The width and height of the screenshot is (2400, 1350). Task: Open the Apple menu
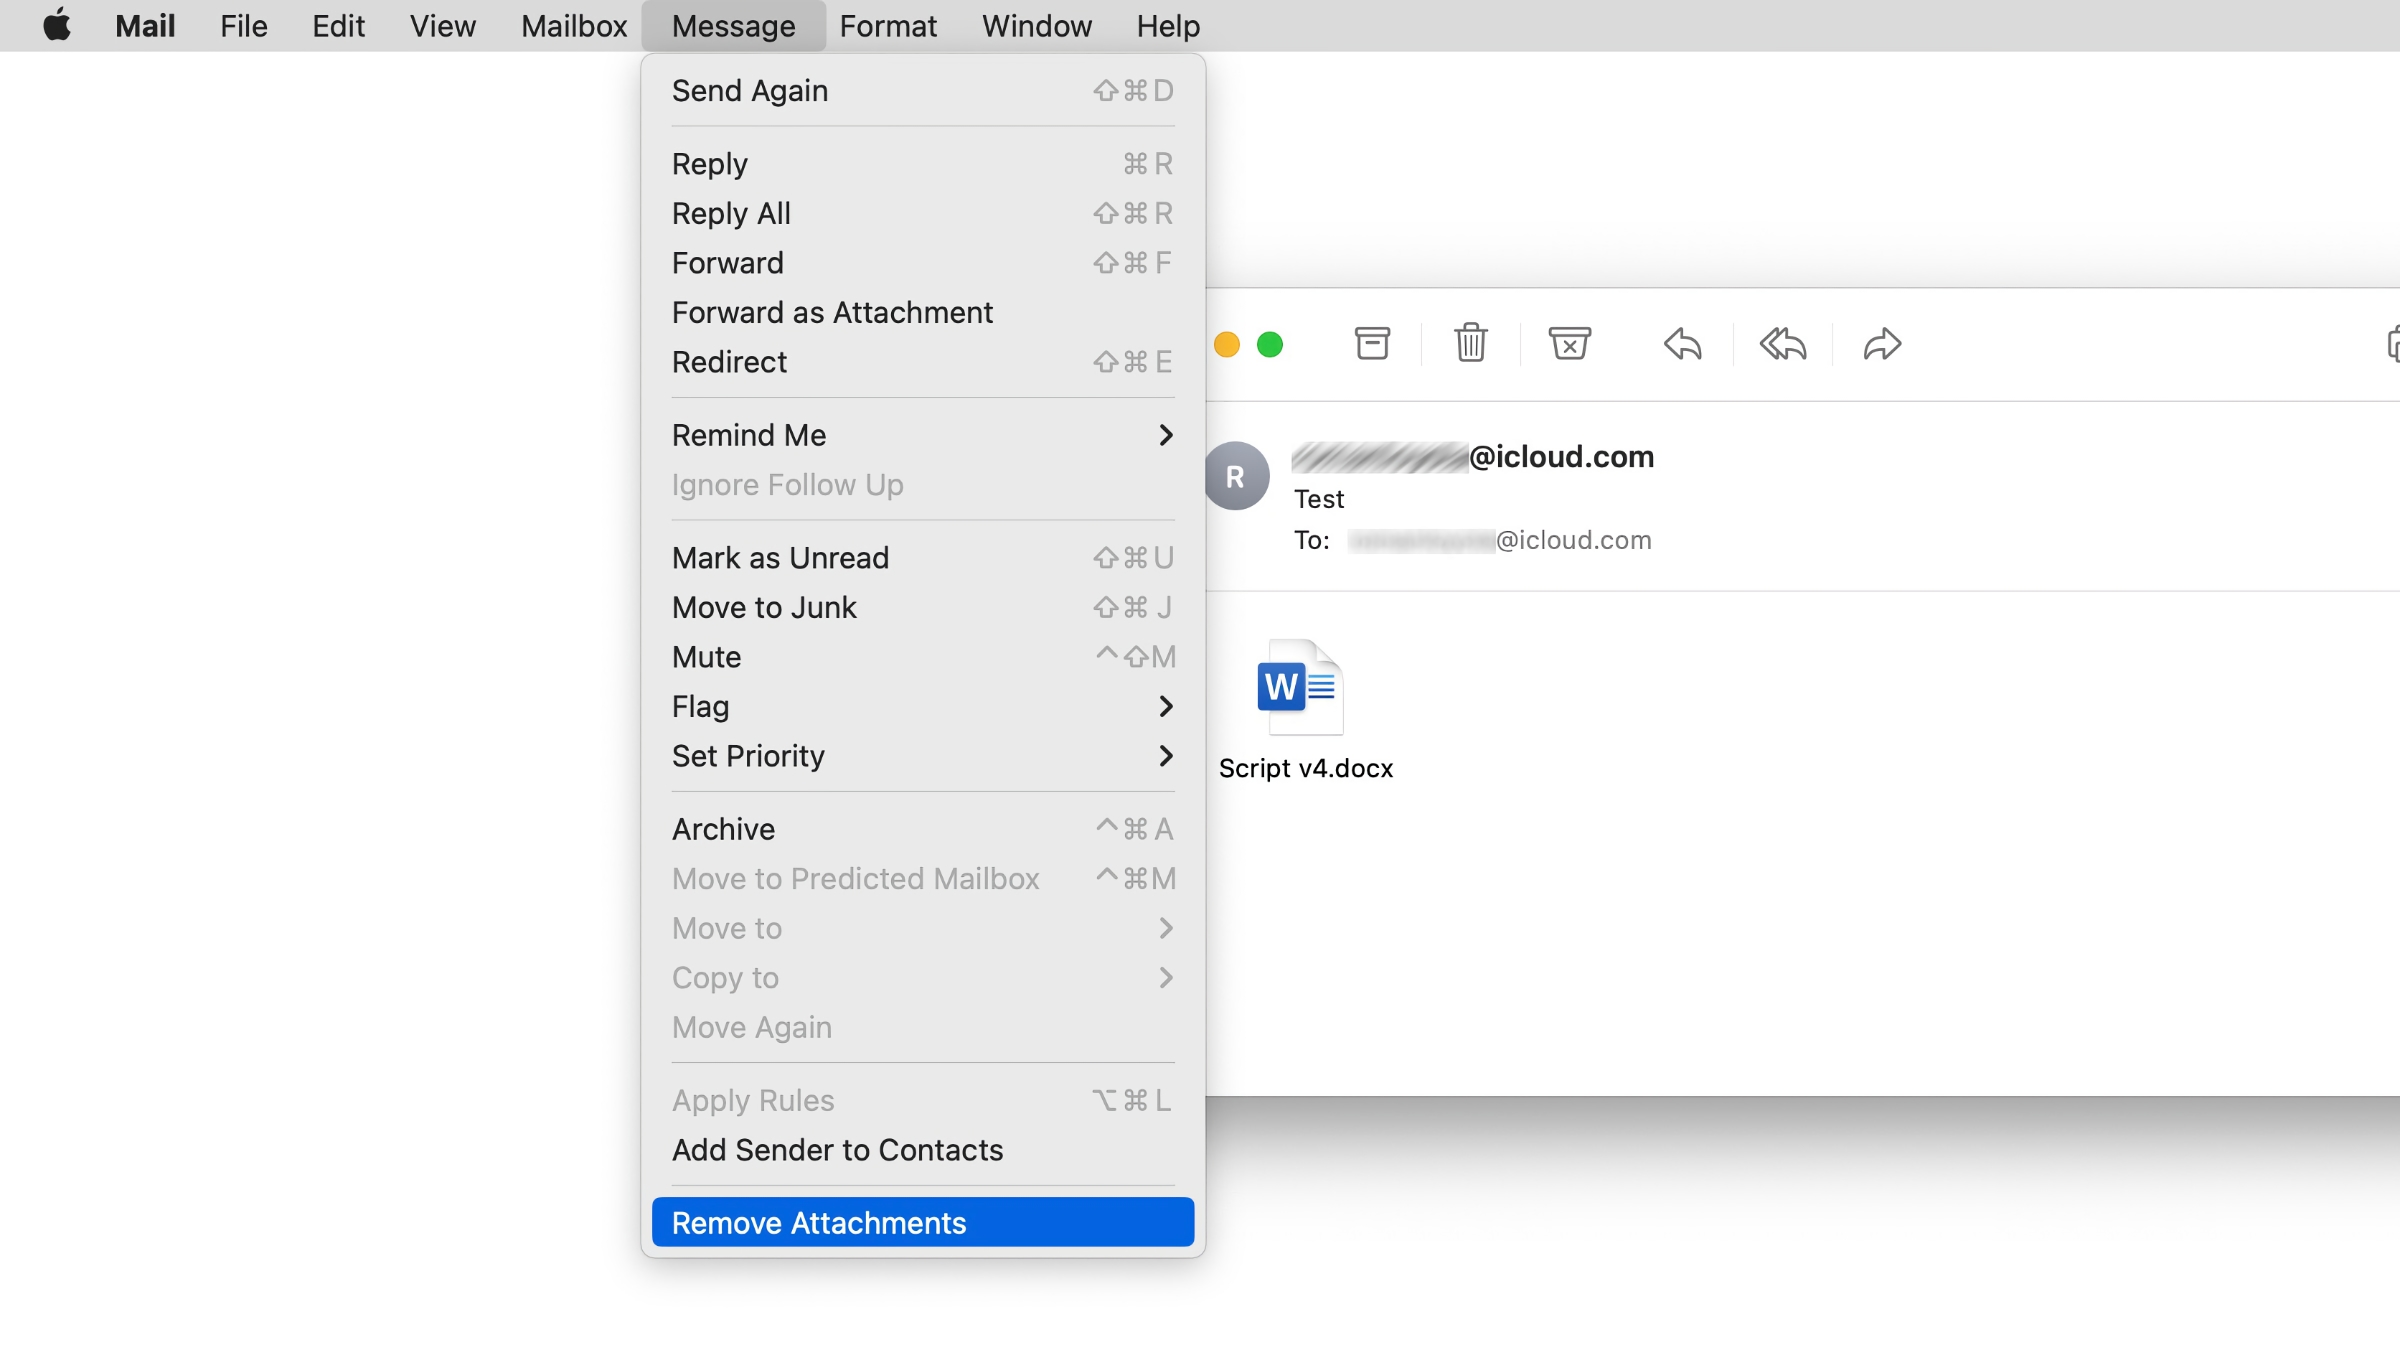pyautogui.click(x=57, y=25)
